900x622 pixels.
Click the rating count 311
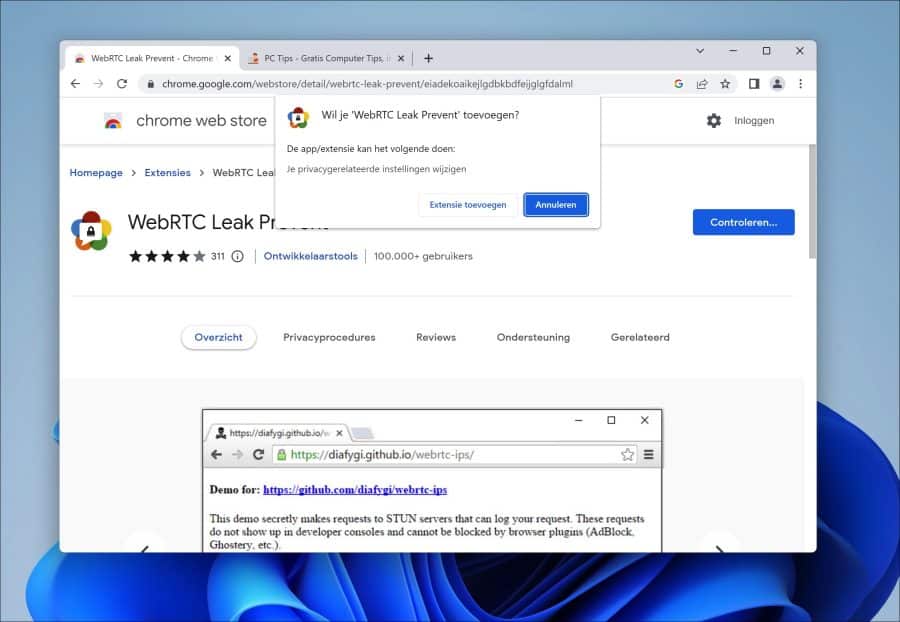pos(218,256)
